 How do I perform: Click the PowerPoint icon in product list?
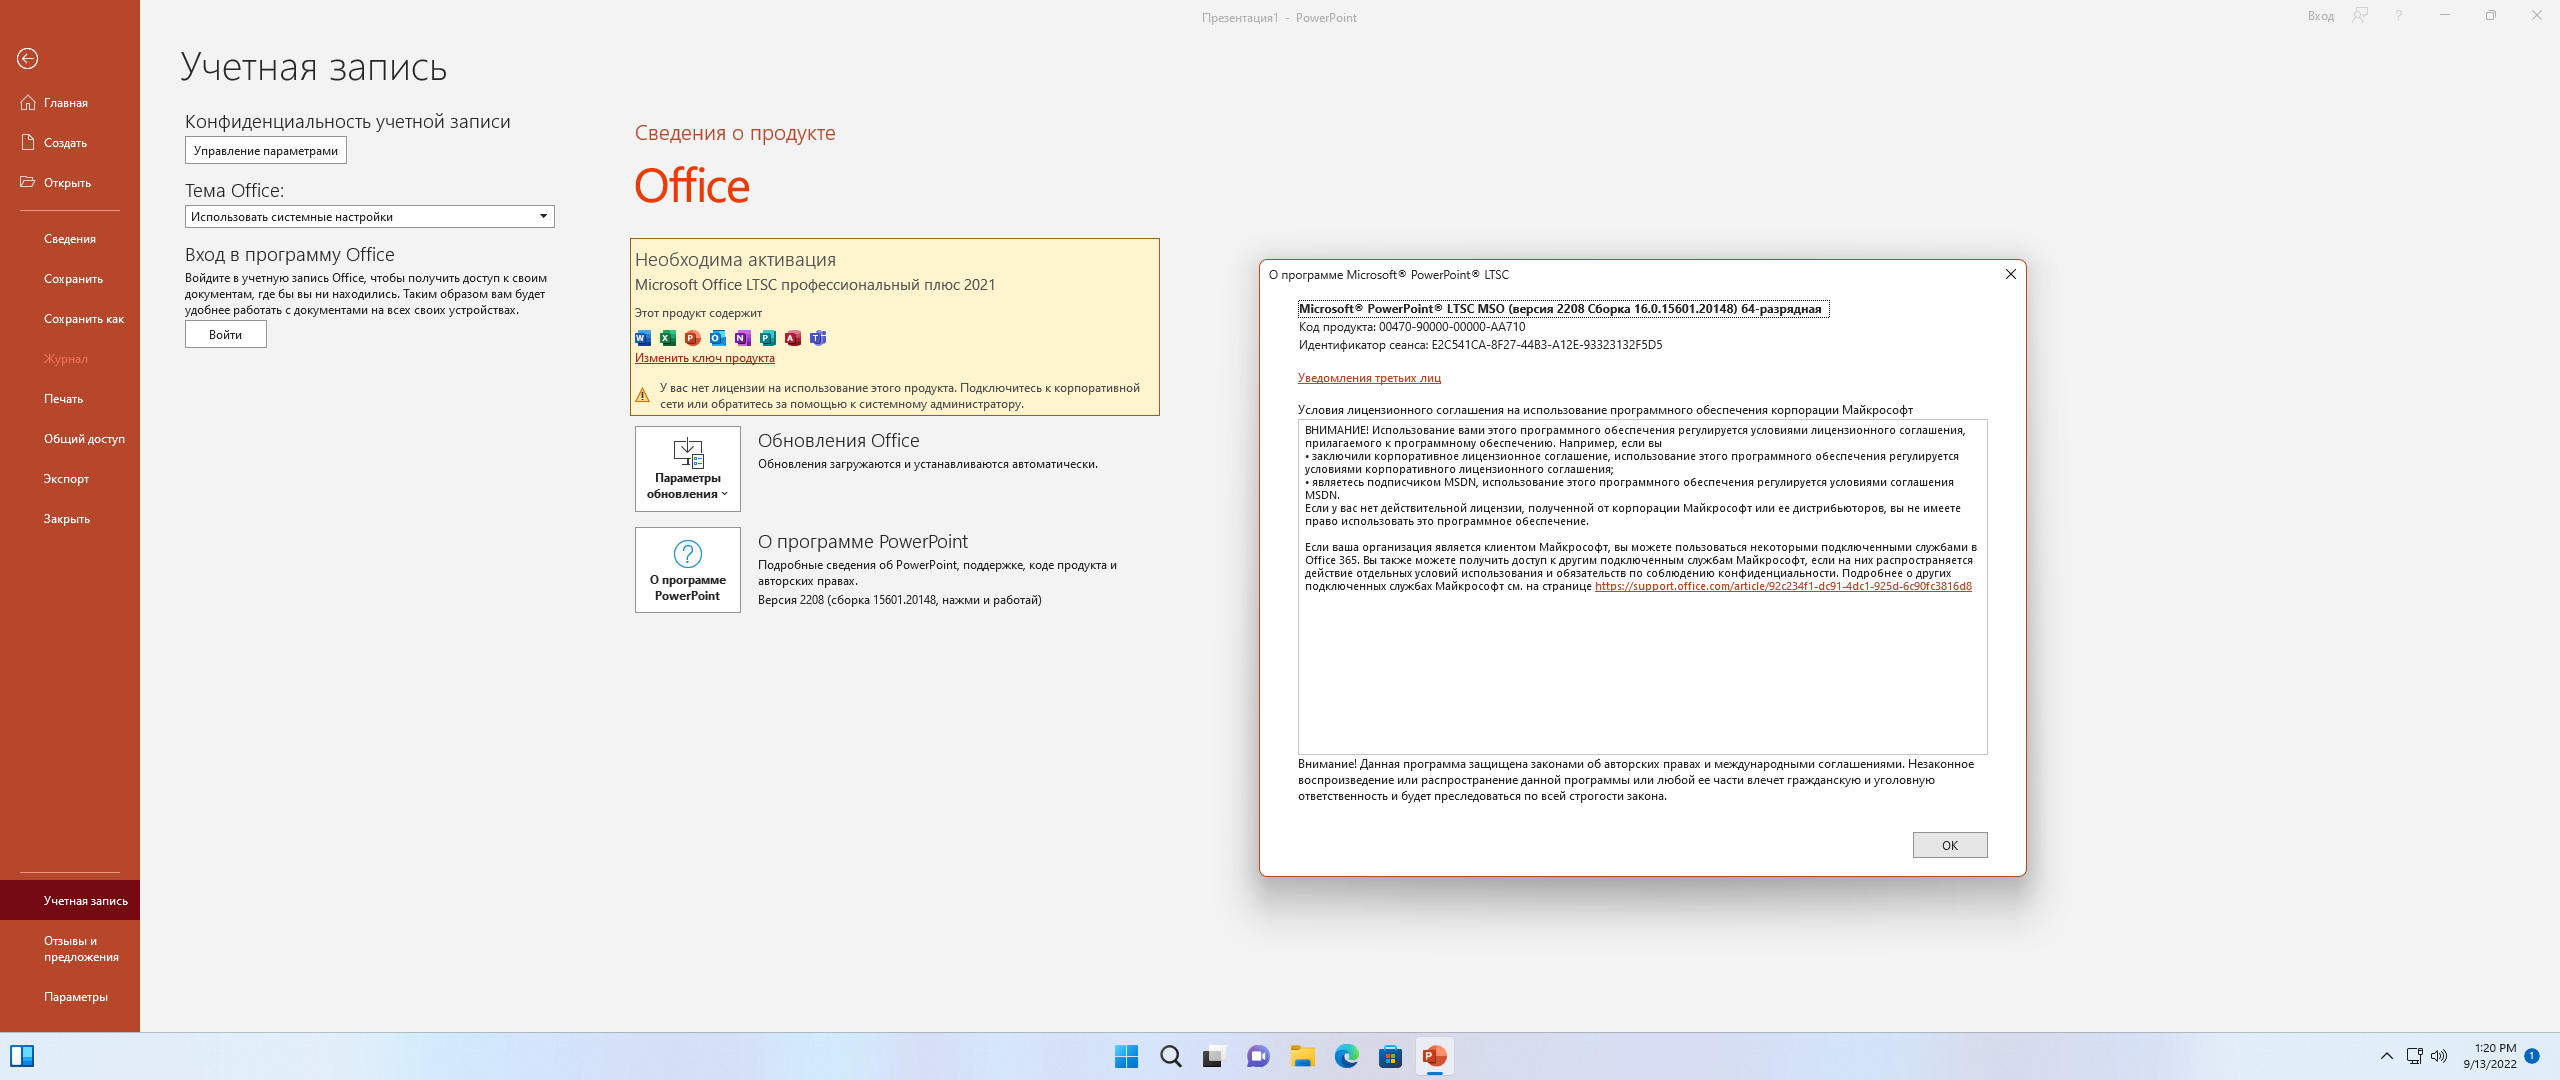[x=693, y=338]
